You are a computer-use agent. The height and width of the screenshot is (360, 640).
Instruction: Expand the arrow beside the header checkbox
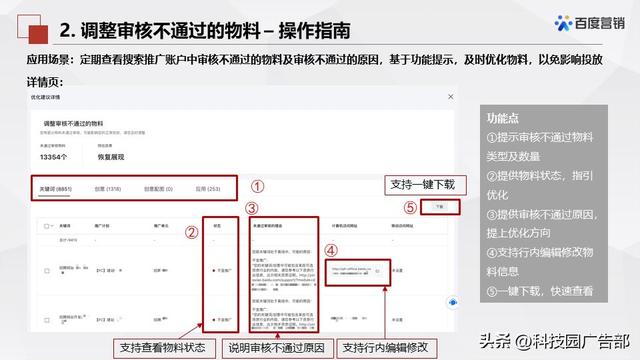51,226
